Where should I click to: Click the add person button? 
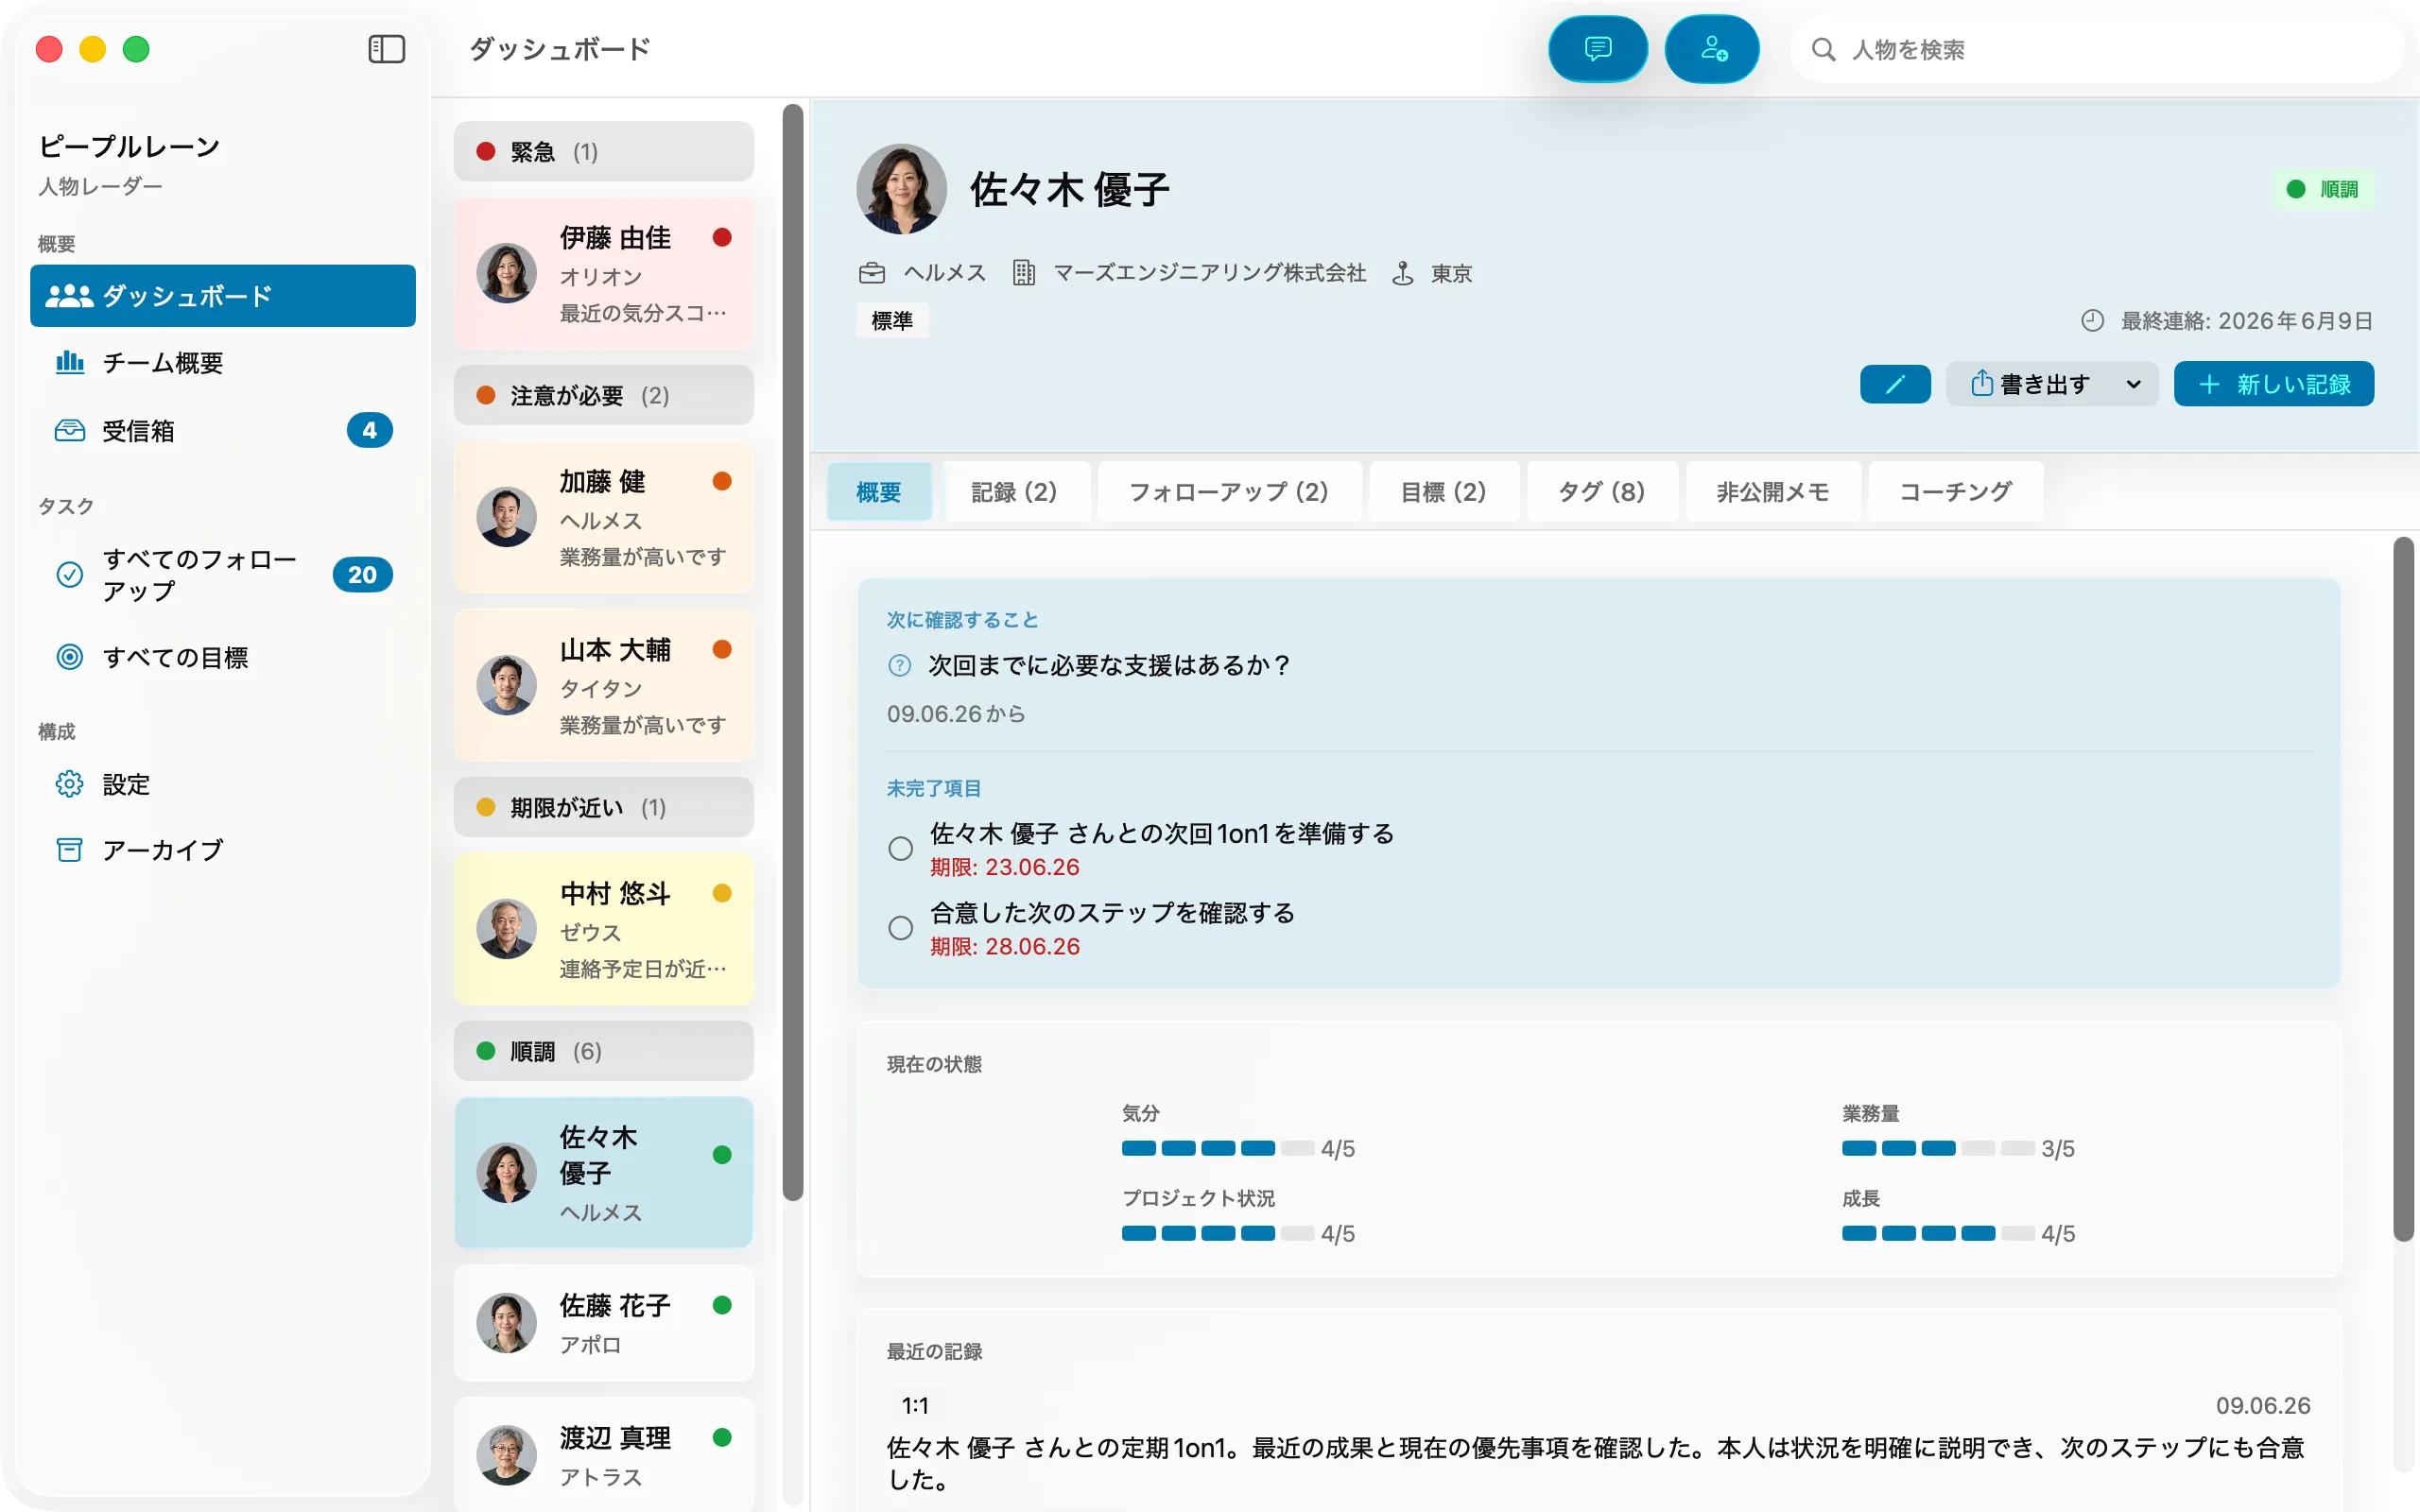(x=1712, y=49)
